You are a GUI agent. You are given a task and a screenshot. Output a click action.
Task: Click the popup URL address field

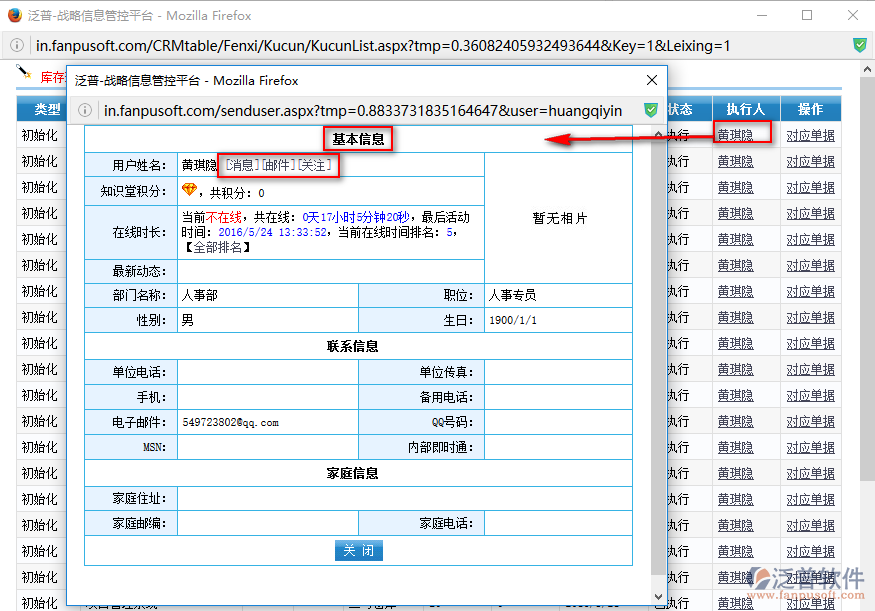pos(360,110)
